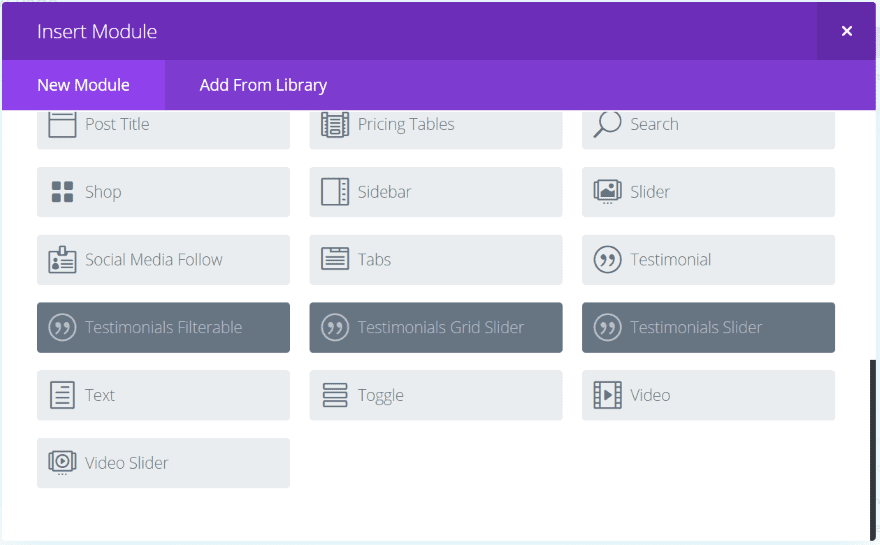The width and height of the screenshot is (880, 545).
Task: Insert the Text module
Action: [163, 395]
